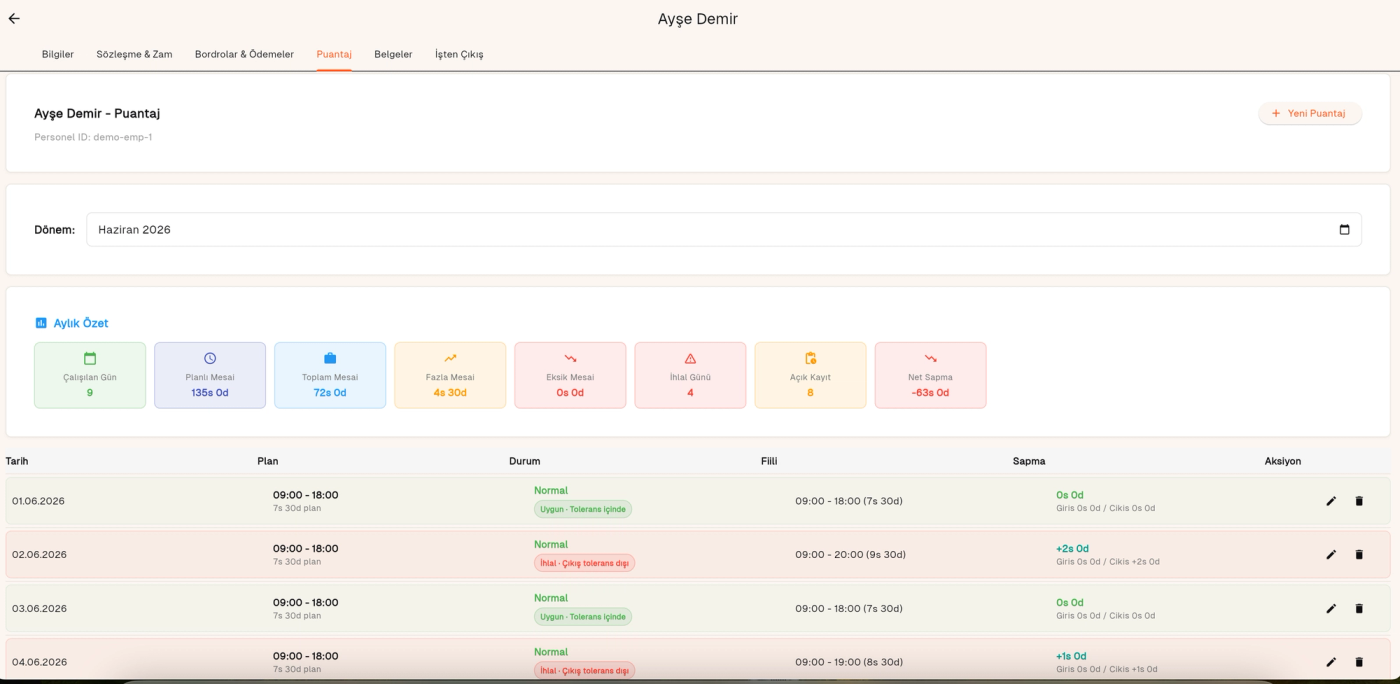
Task: Click the trending-down icon in Net Sapma card
Action: click(930, 358)
